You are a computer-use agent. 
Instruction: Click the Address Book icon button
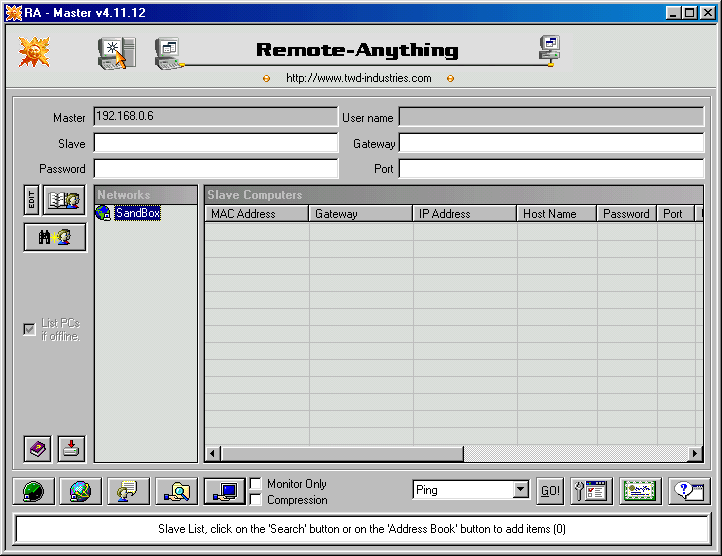click(x=64, y=201)
